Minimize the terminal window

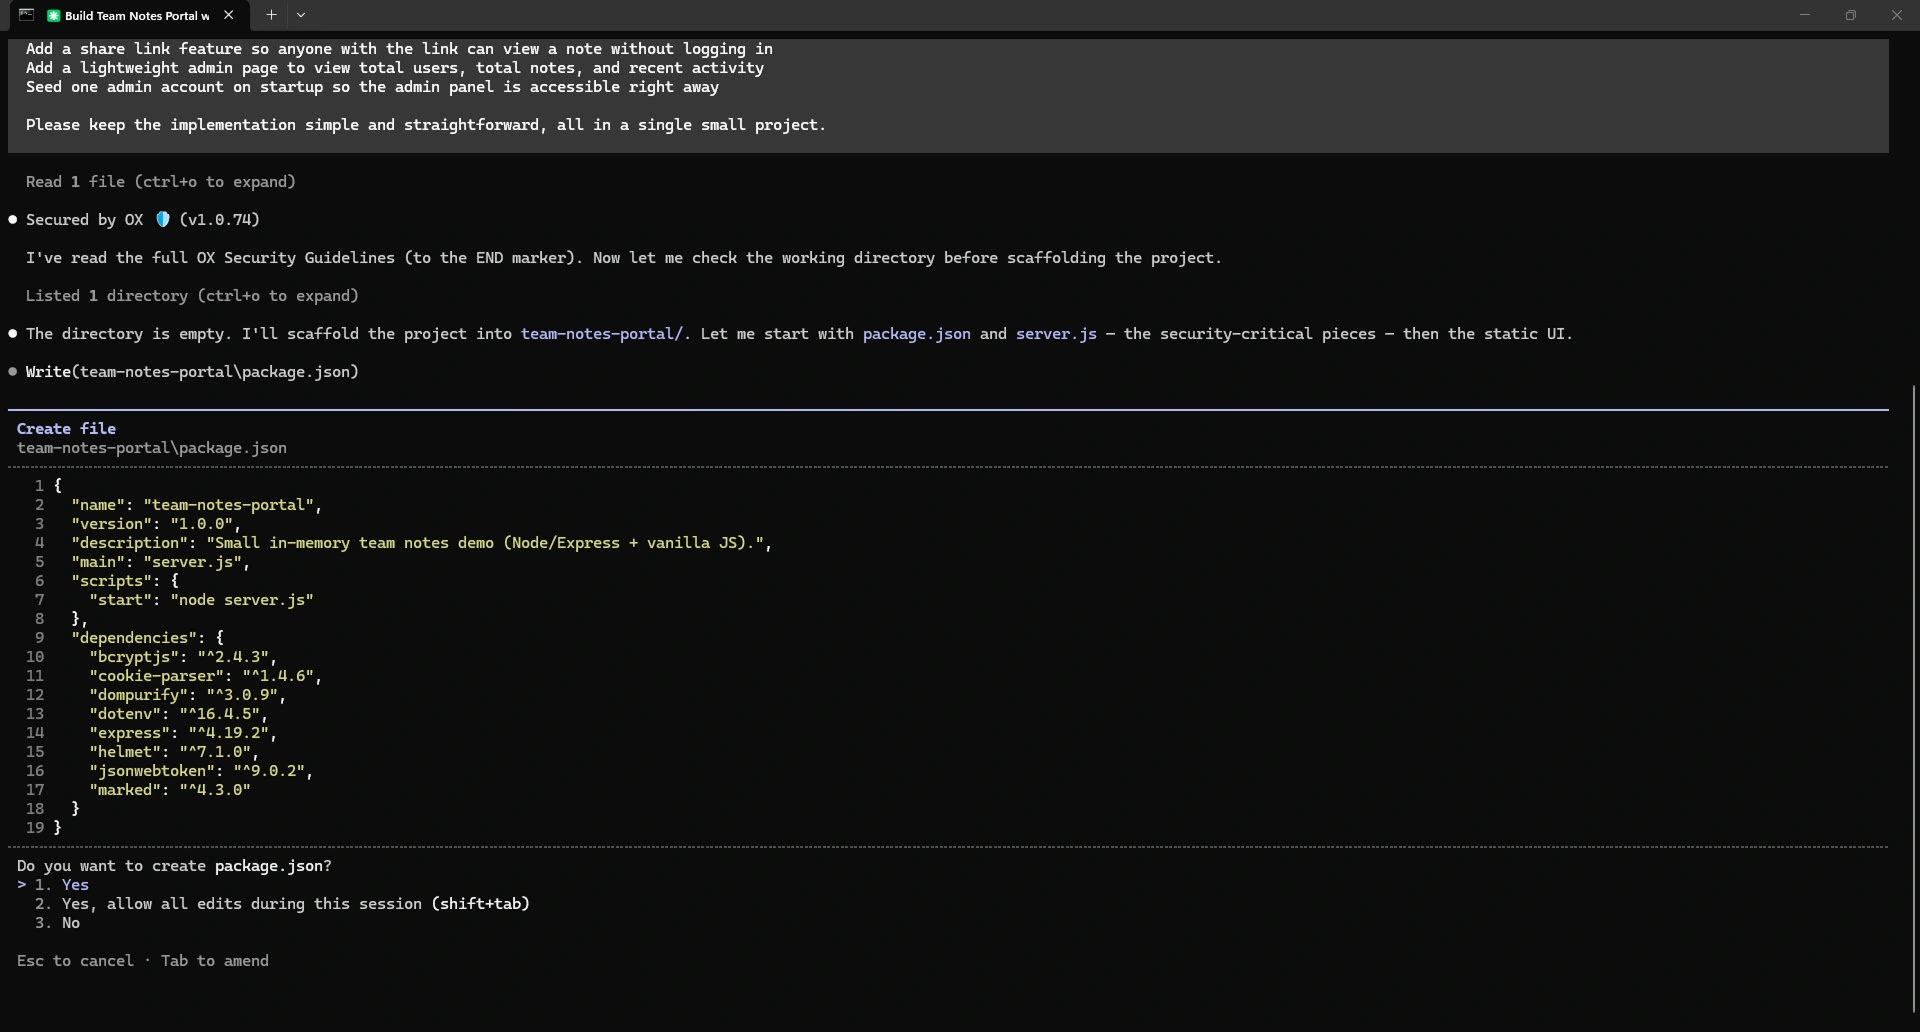point(1805,15)
